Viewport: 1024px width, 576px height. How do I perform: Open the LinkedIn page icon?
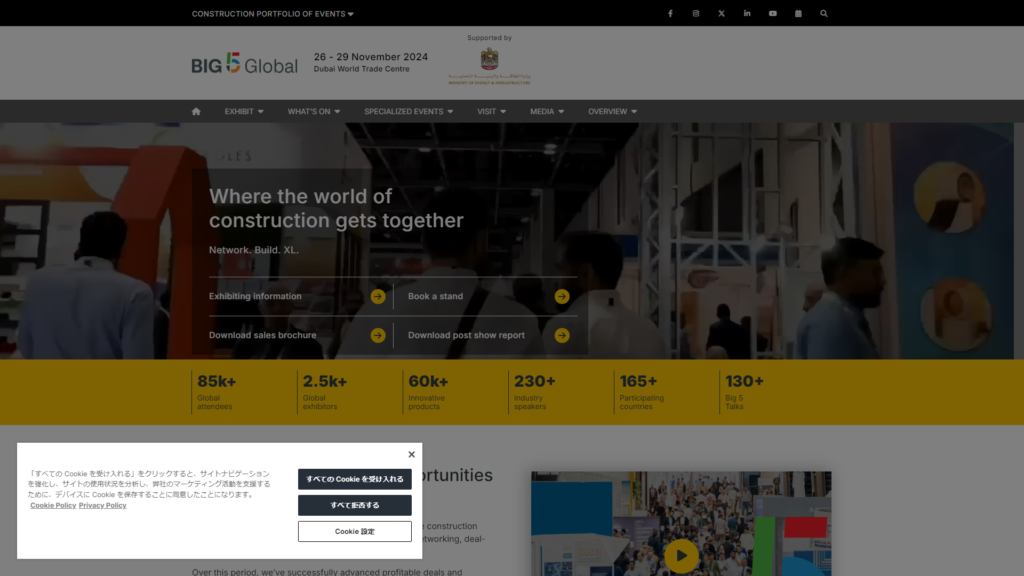pos(746,13)
